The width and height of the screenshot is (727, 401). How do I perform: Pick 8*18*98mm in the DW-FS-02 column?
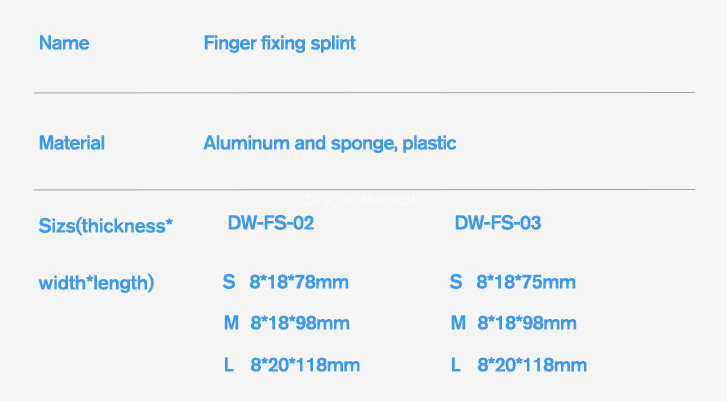[x=299, y=323]
